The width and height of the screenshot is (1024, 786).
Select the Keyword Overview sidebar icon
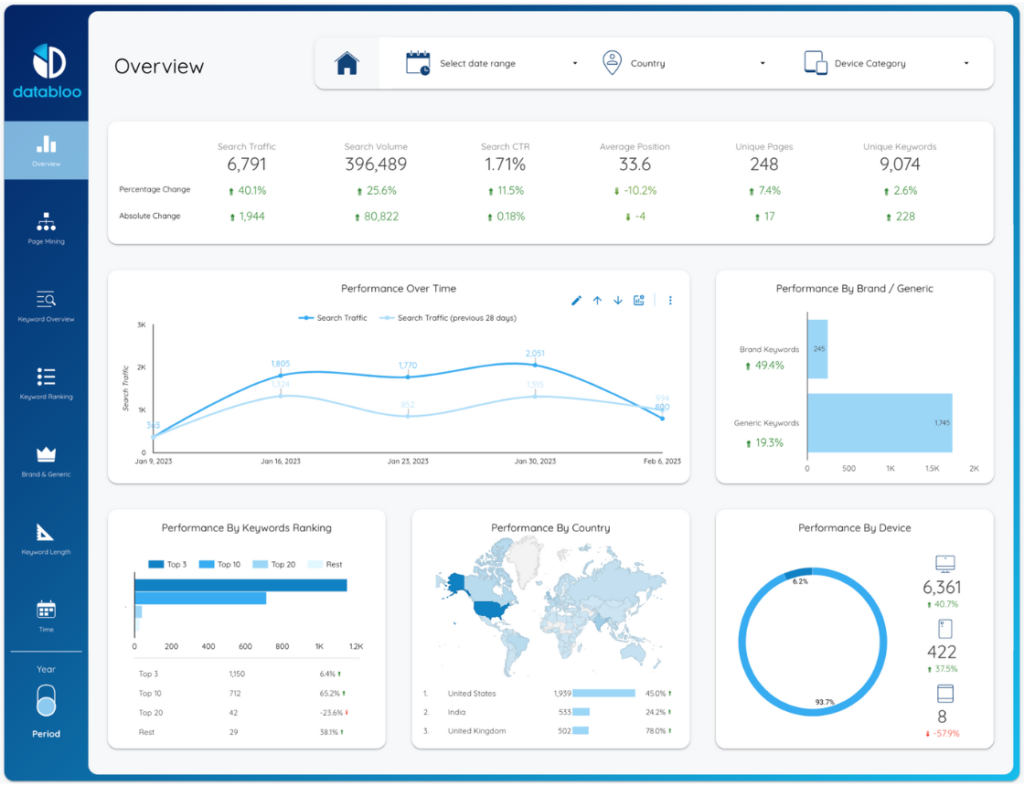tap(45, 305)
